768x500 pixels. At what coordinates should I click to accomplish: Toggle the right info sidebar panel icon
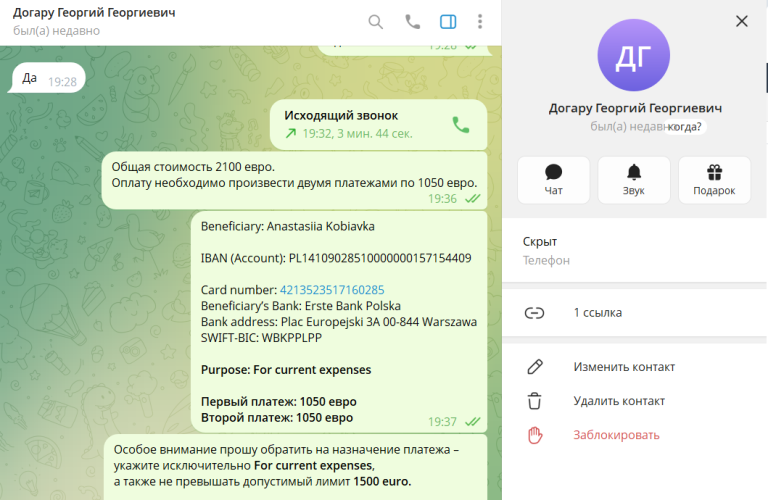[x=448, y=22]
